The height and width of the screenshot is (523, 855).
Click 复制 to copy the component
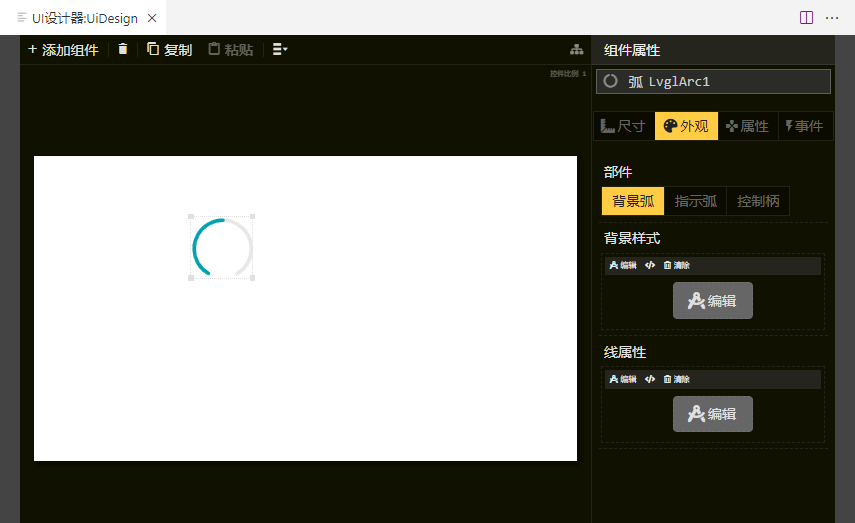[x=170, y=50]
